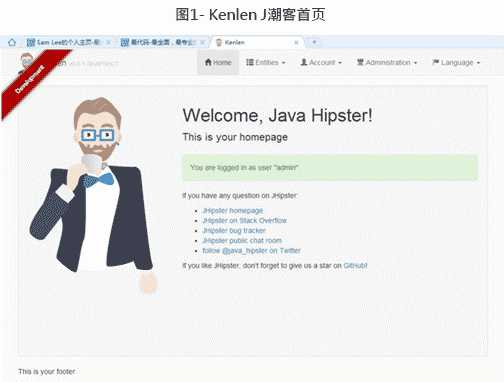Viewport: 504px width, 382px height.
Task: Click the favicon on the Kenlen tab
Action: pos(219,42)
